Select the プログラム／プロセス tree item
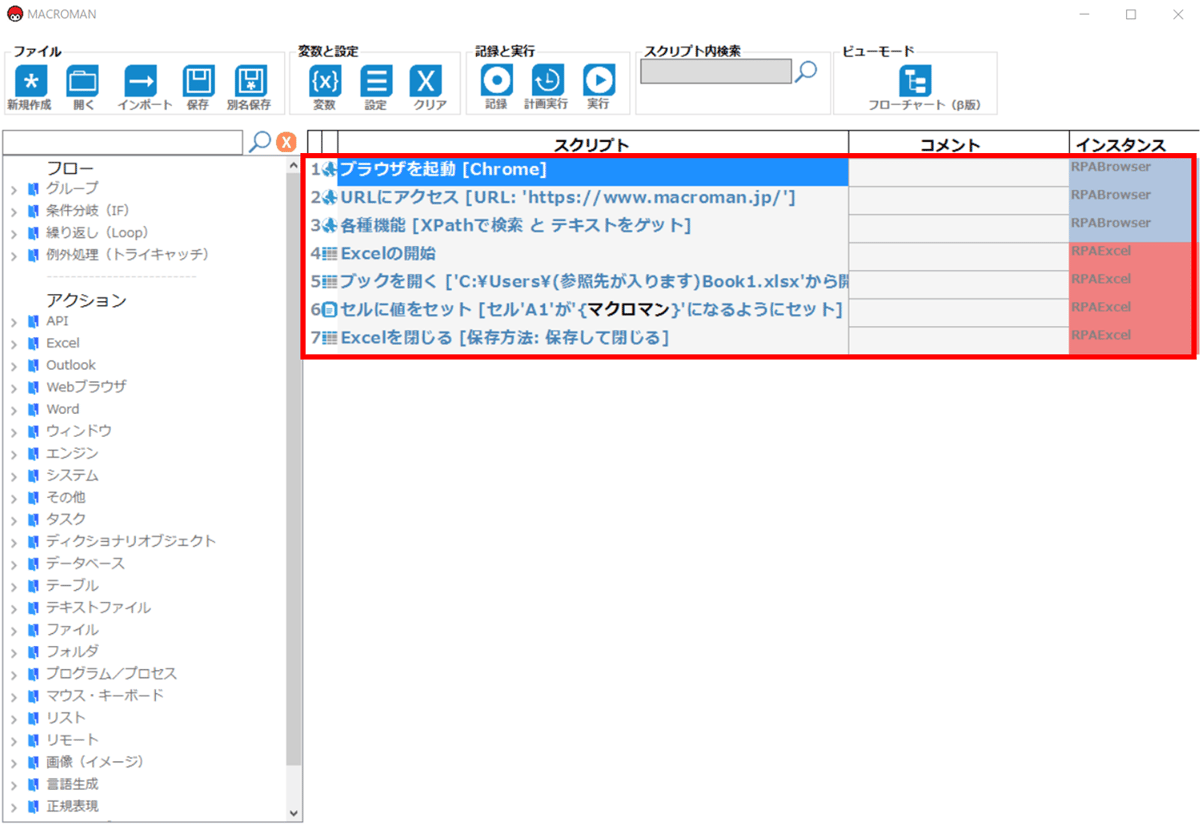Viewport: 1200px width, 824px height. [111, 673]
